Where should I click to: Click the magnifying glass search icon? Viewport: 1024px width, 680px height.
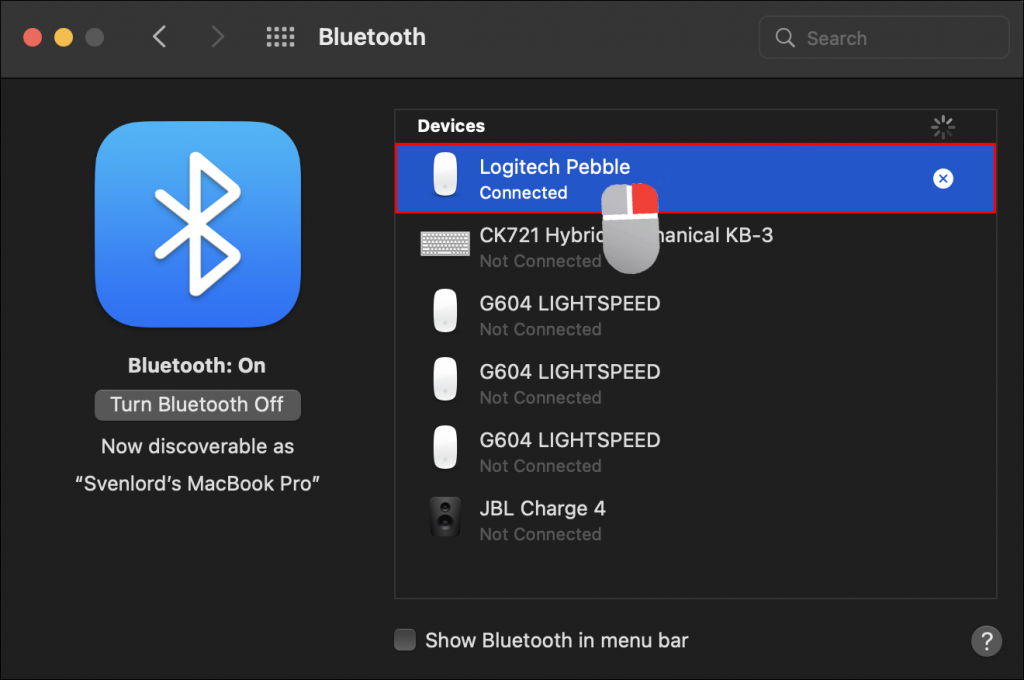pyautogui.click(x=786, y=37)
